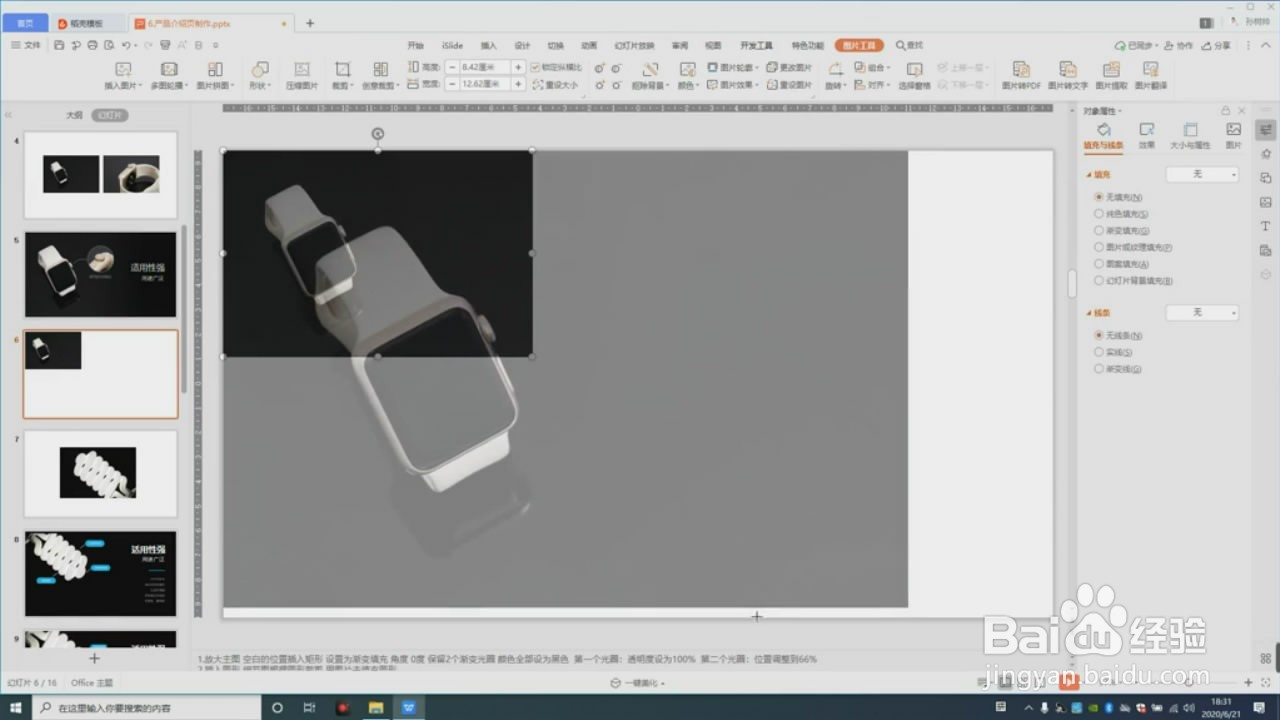Click the Rotate (旋转) icon

834,69
